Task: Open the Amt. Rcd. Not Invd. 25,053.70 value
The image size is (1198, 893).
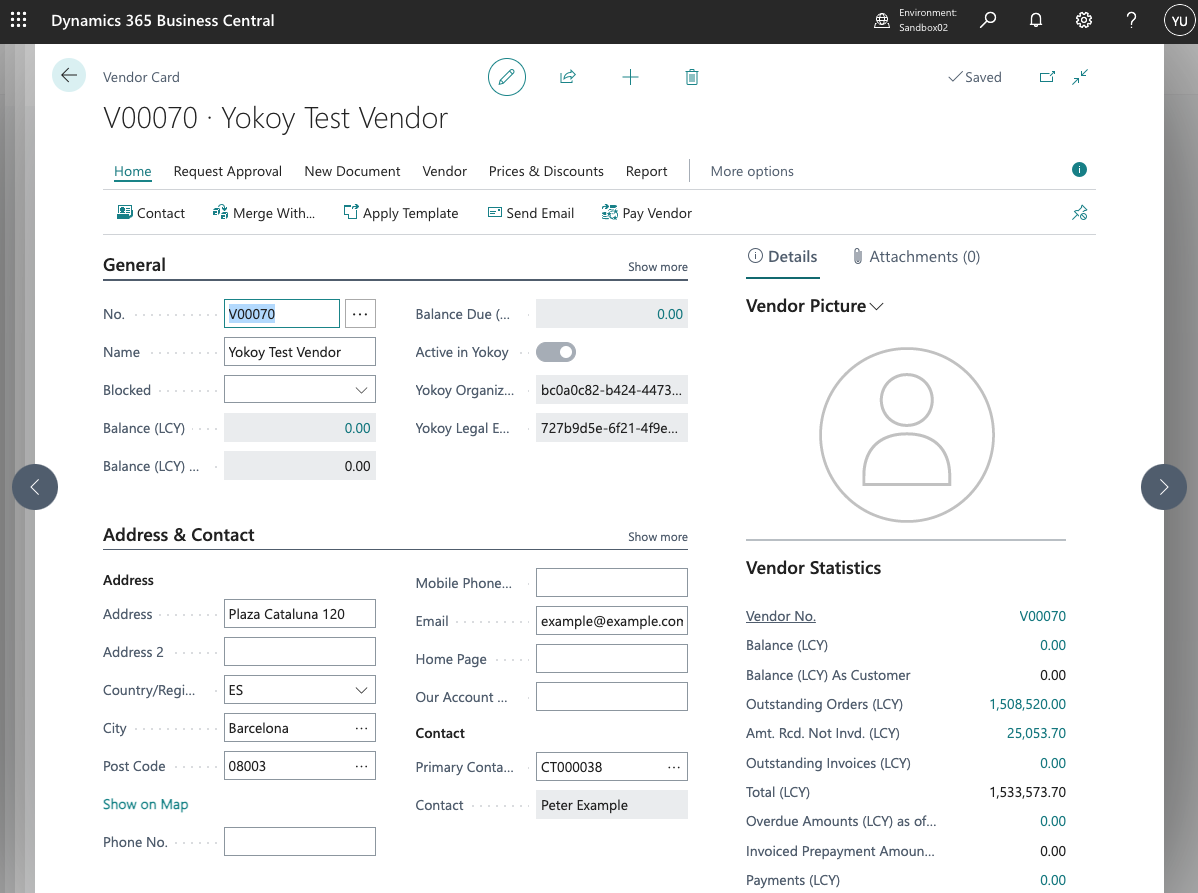Action: (1036, 733)
